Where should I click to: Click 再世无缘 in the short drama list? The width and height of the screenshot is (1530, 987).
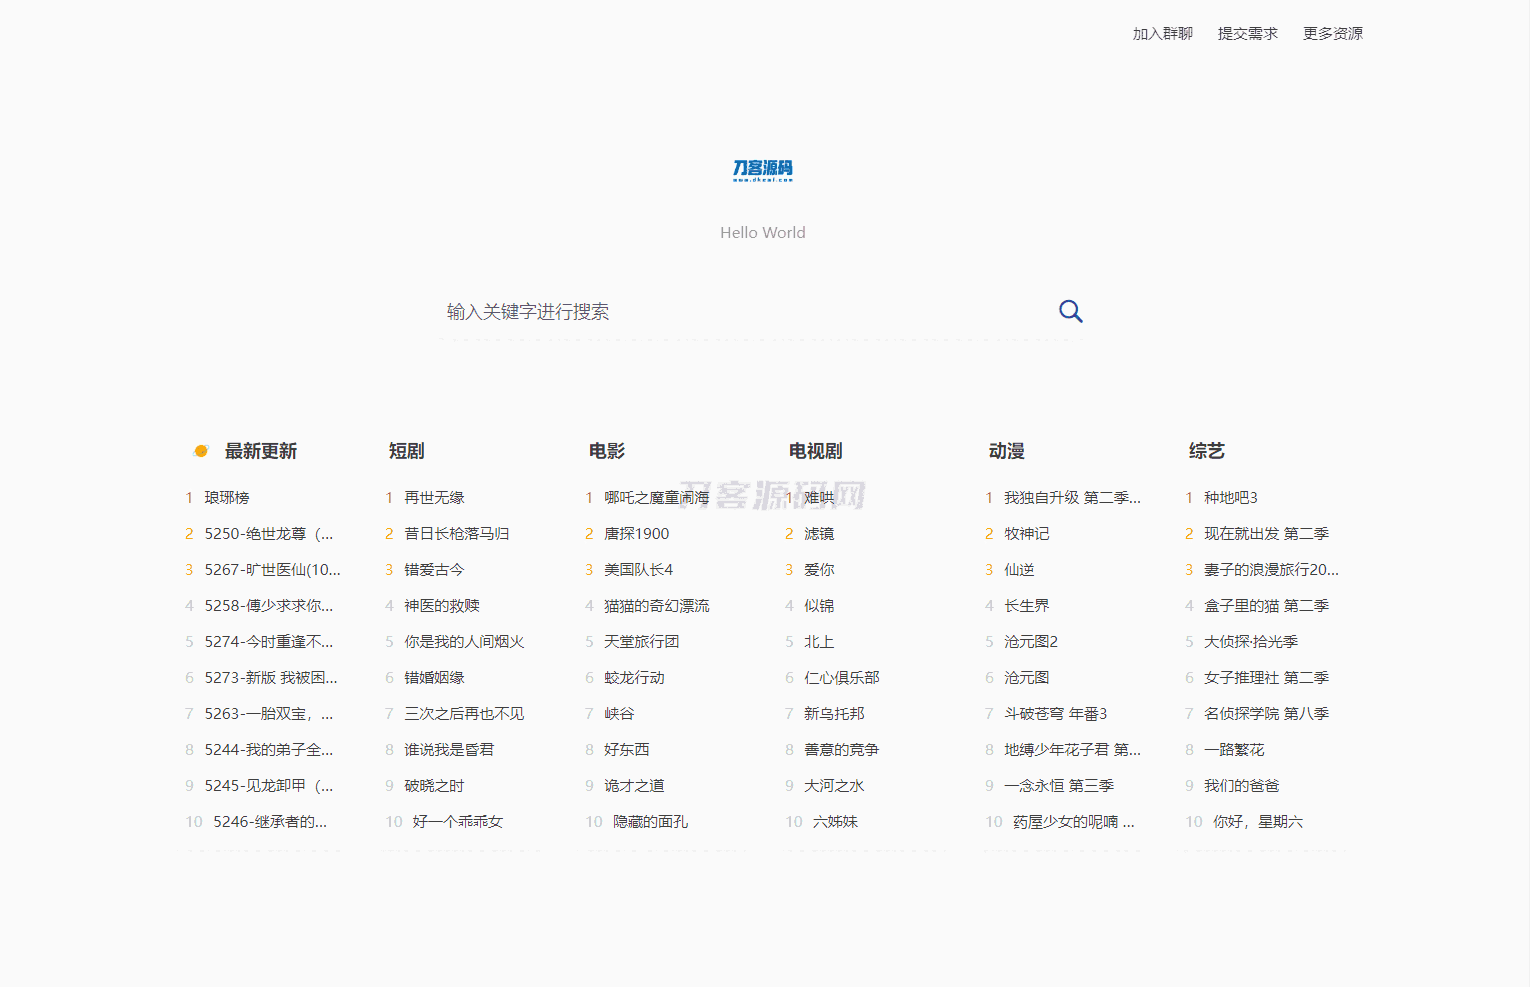(x=434, y=498)
